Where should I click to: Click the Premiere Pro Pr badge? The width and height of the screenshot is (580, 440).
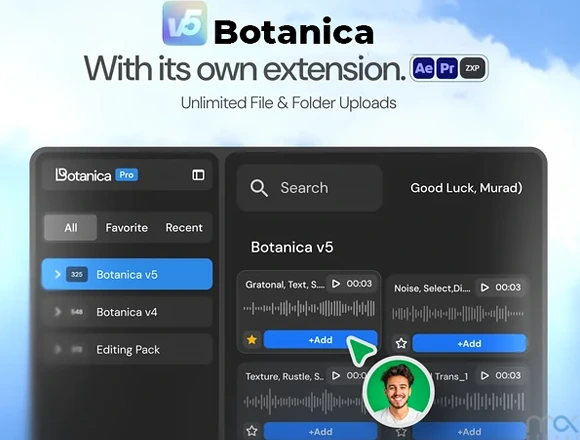pyautogui.click(x=447, y=68)
